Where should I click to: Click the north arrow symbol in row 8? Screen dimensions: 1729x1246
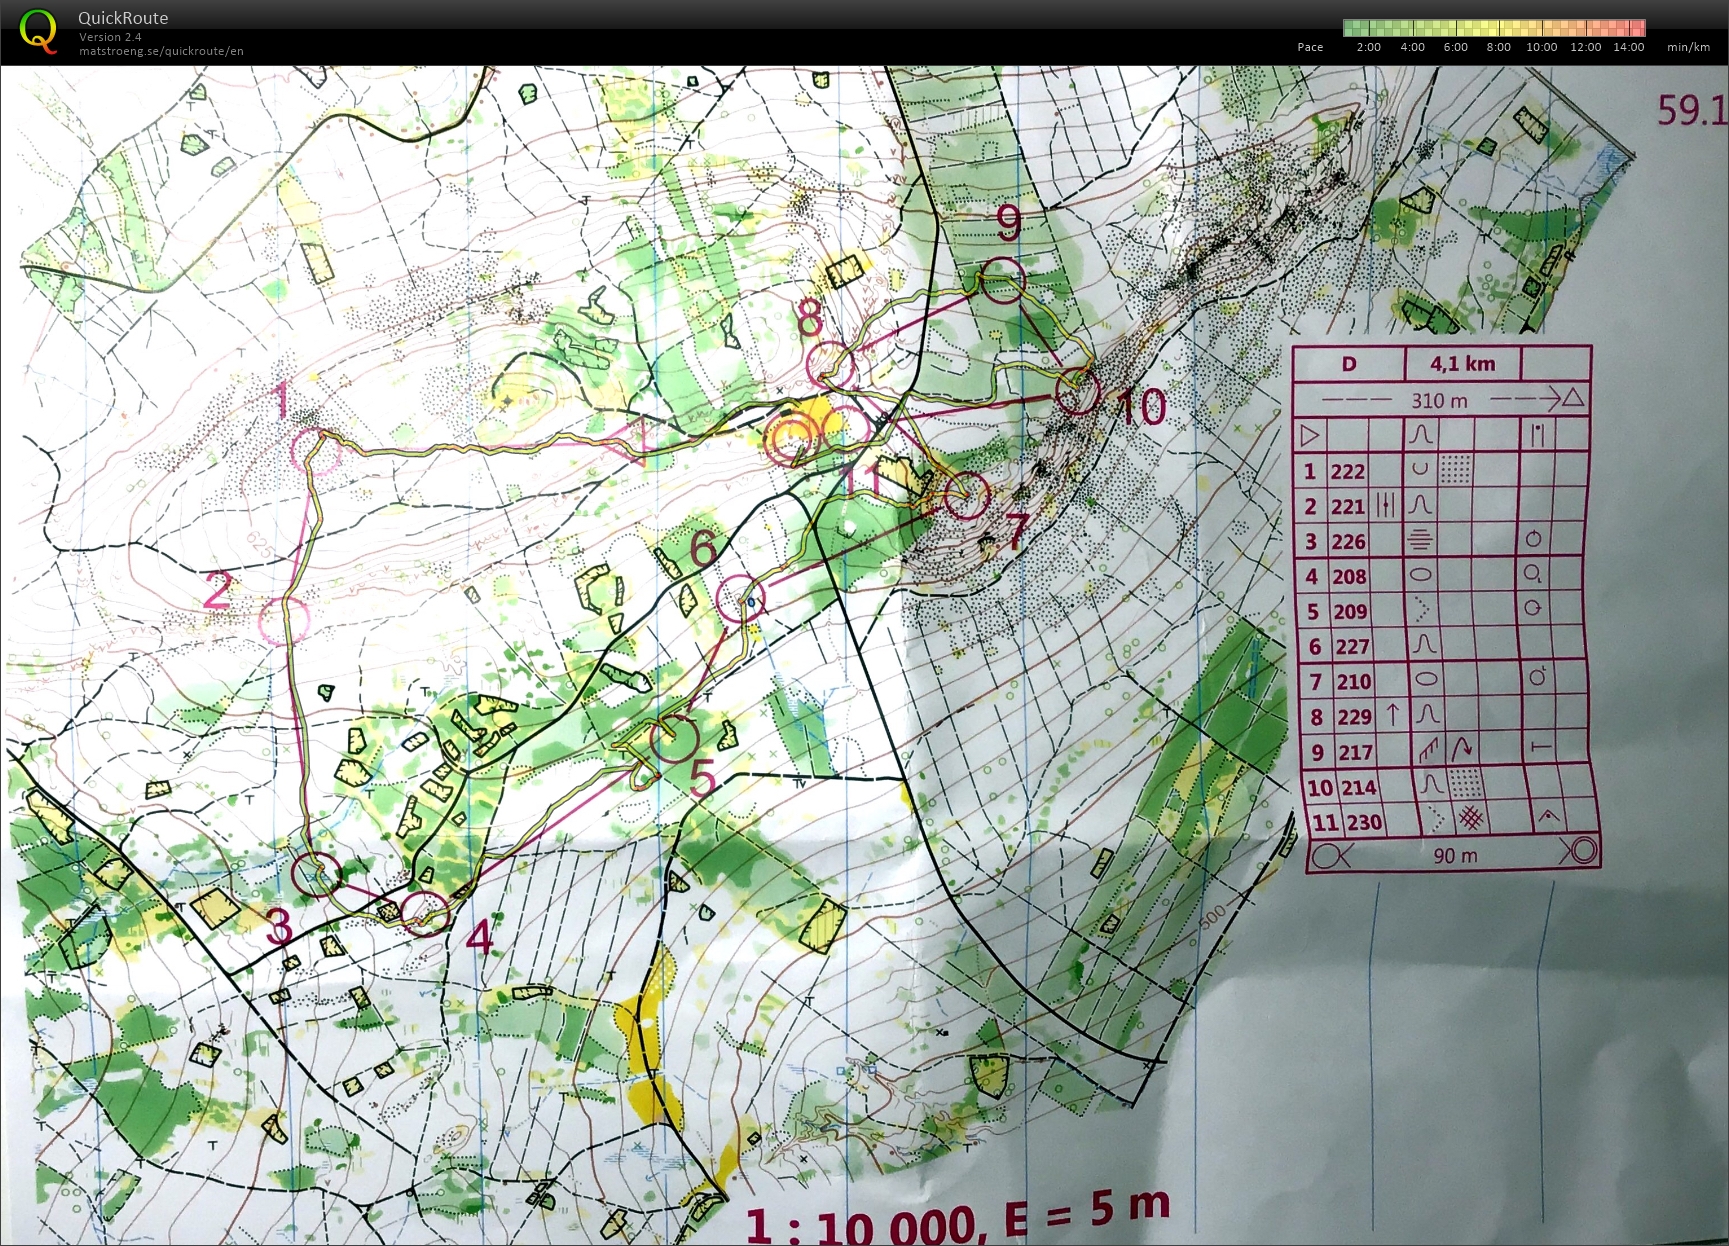coord(1393,714)
